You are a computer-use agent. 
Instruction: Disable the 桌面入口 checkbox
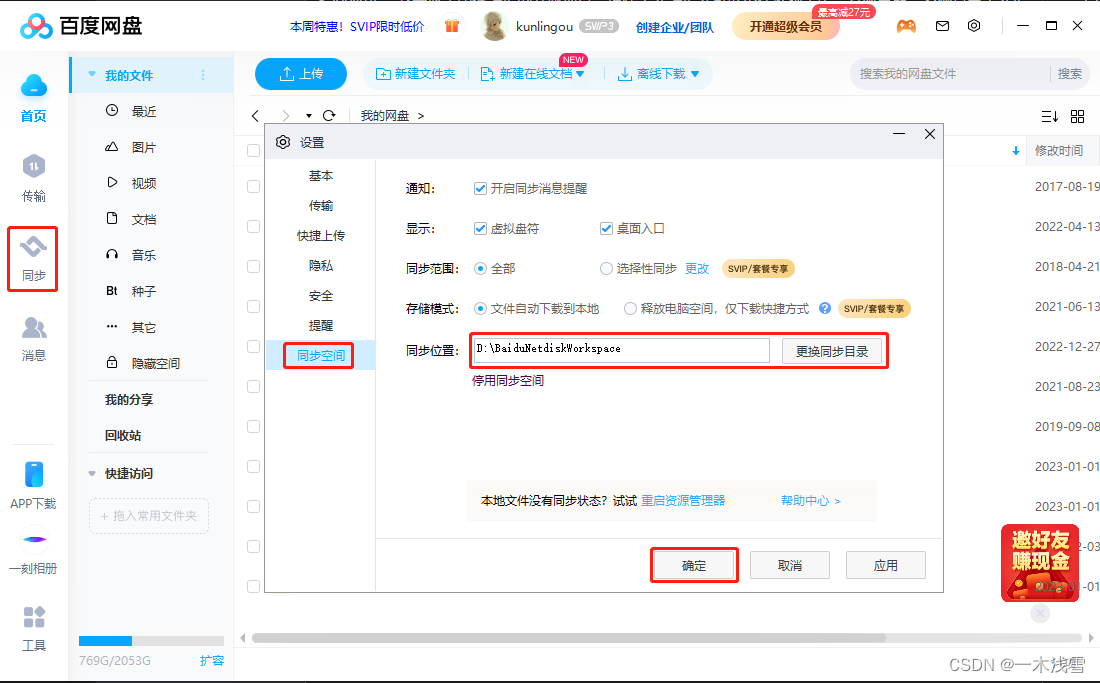coord(607,228)
